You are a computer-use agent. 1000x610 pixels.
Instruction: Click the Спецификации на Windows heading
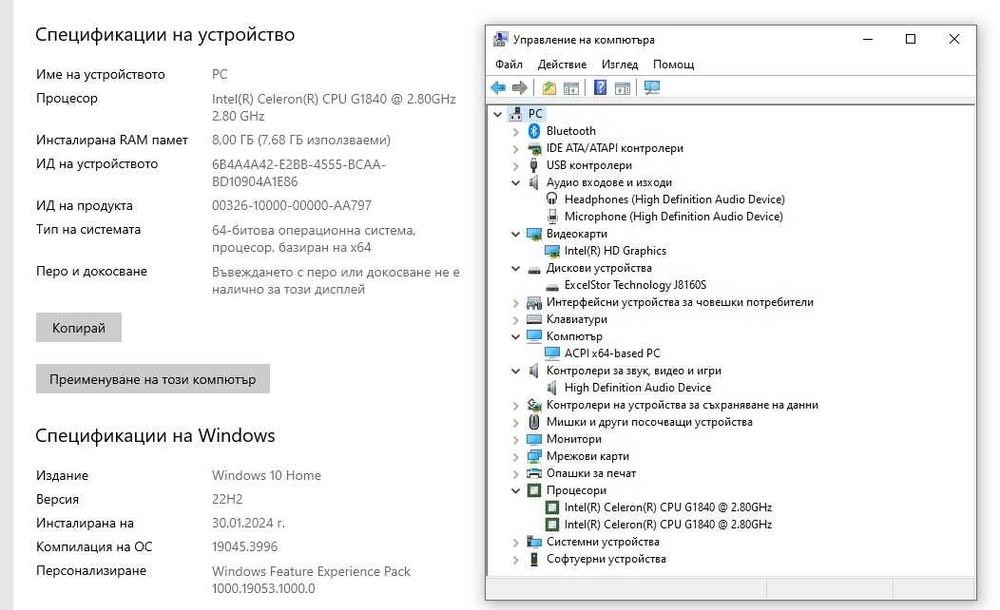[155, 436]
